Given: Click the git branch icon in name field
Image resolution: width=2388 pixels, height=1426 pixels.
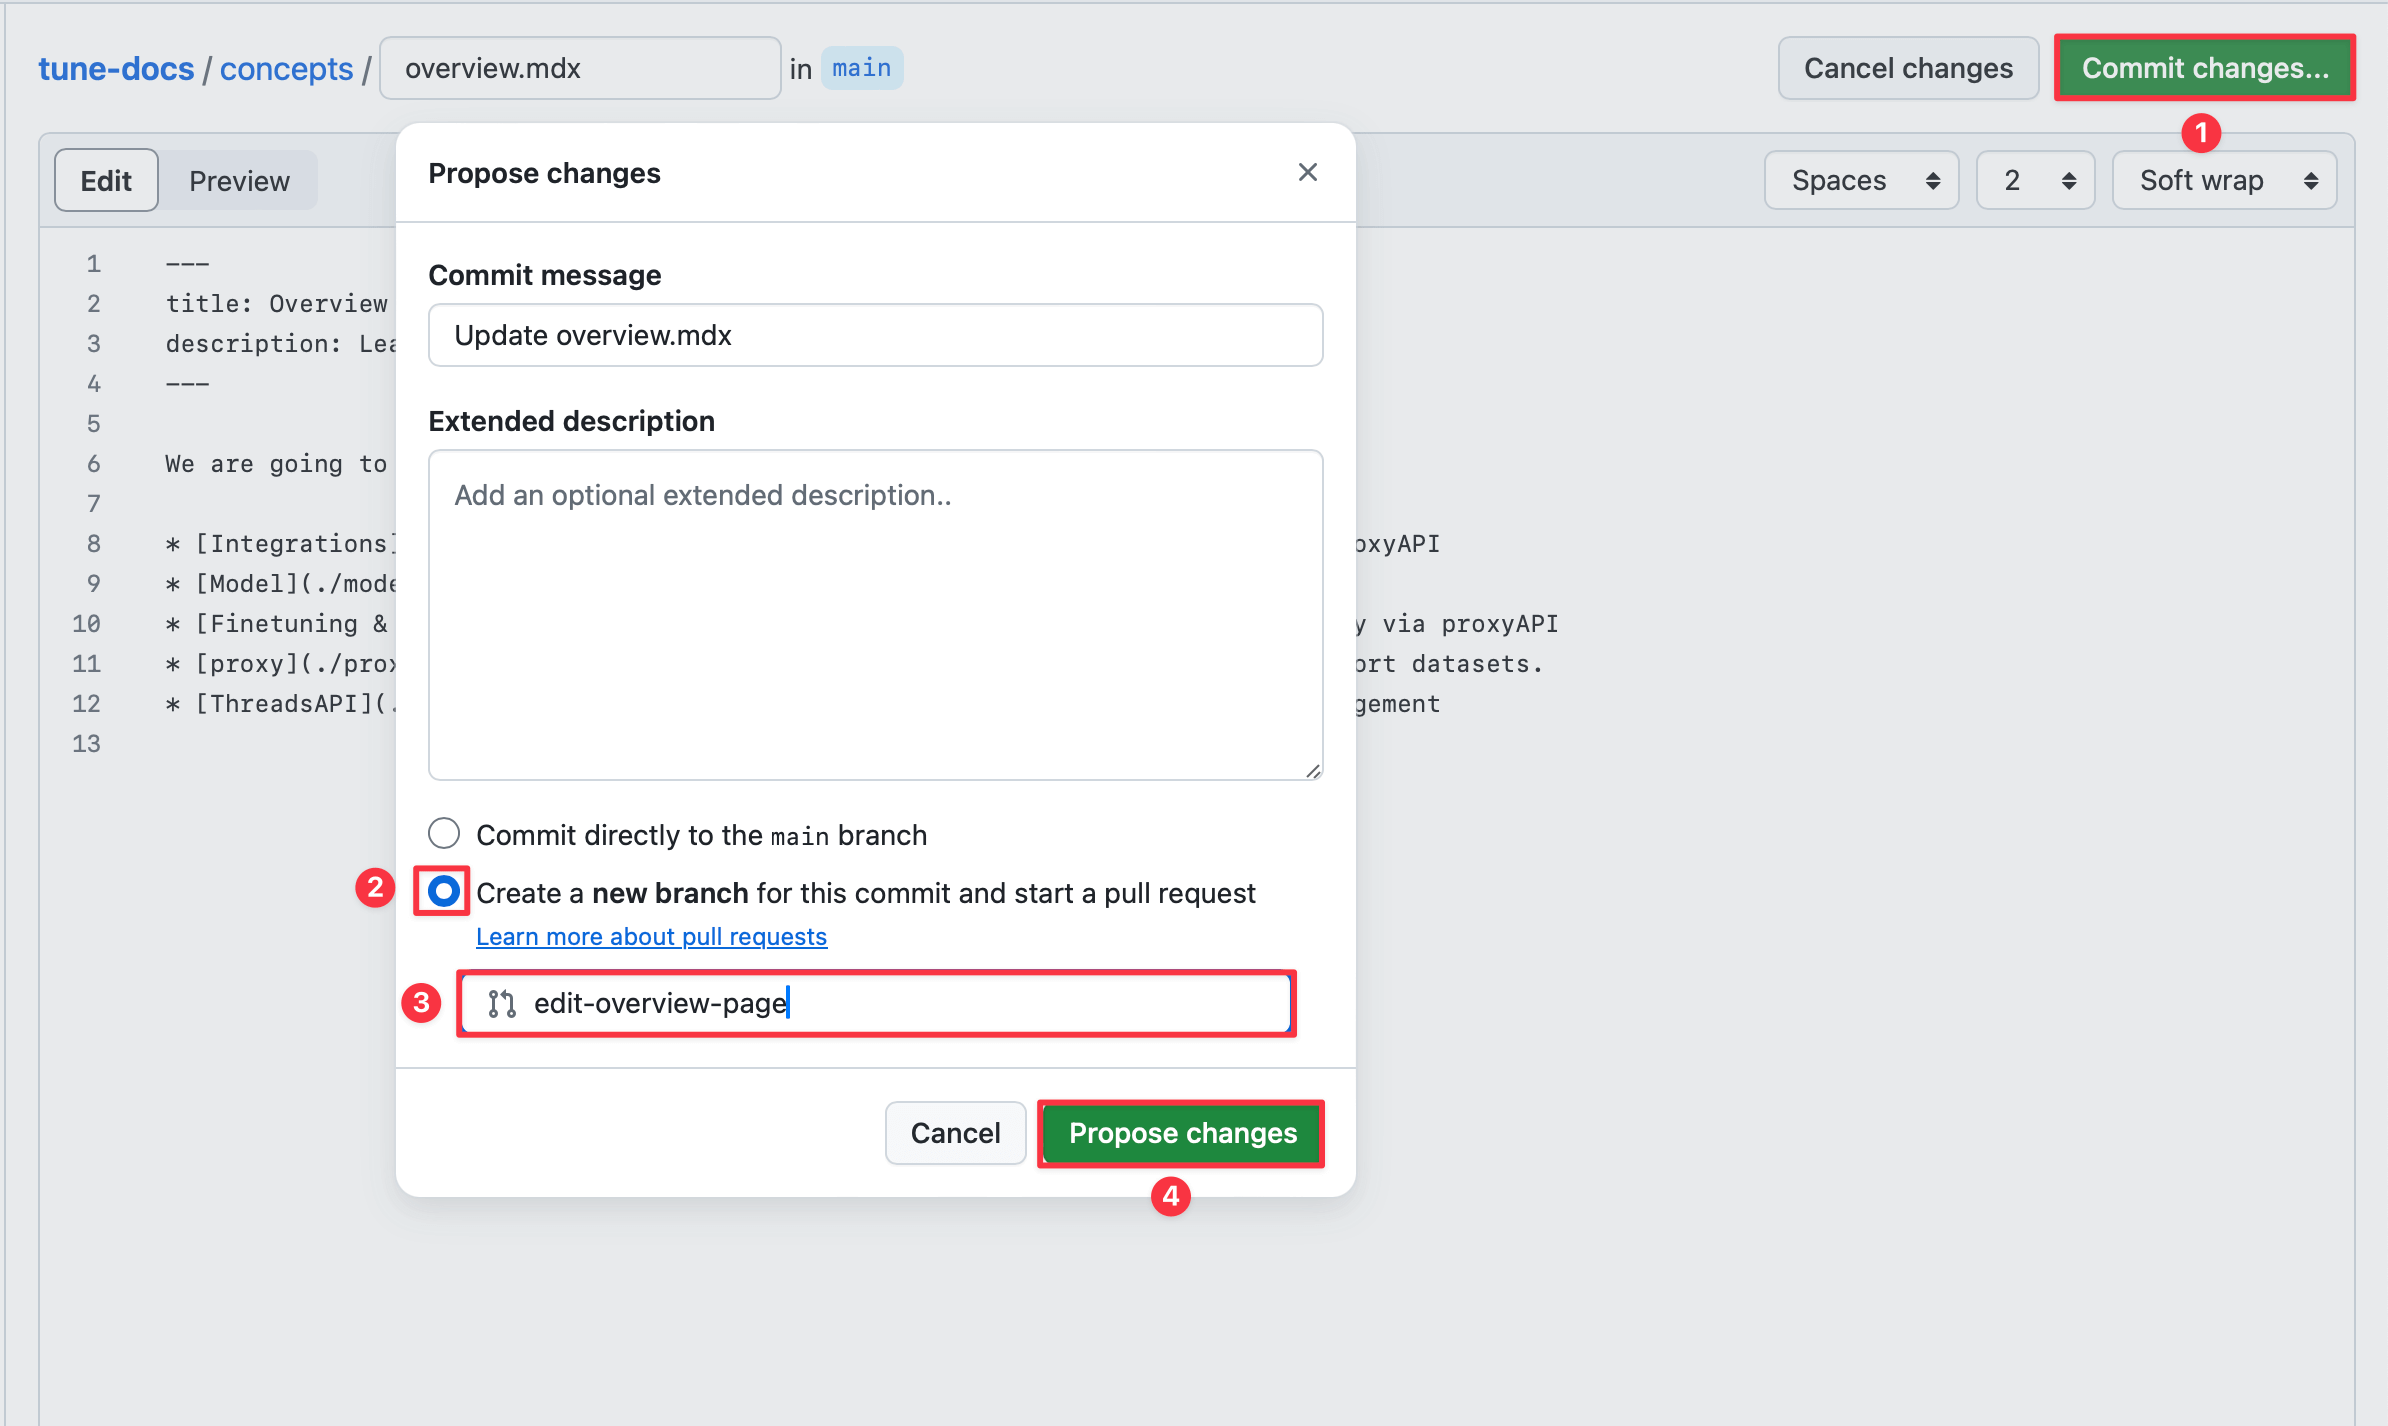Looking at the screenshot, I should [501, 1003].
